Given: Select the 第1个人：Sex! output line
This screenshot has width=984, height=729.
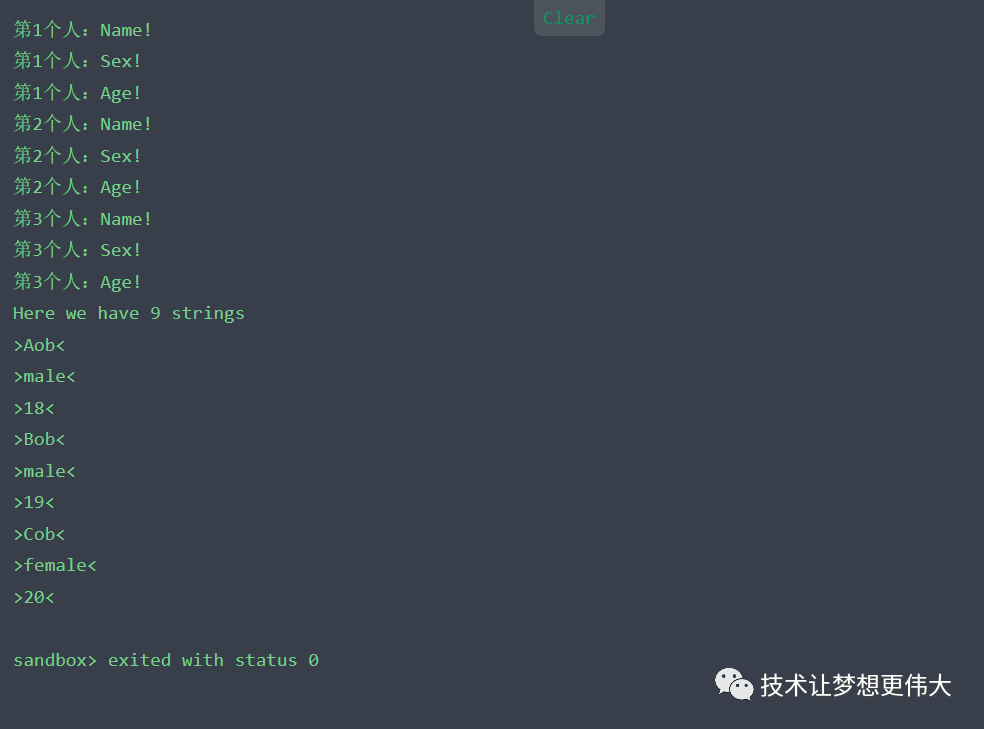Looking at the screenshot, I should click(78, 61).
